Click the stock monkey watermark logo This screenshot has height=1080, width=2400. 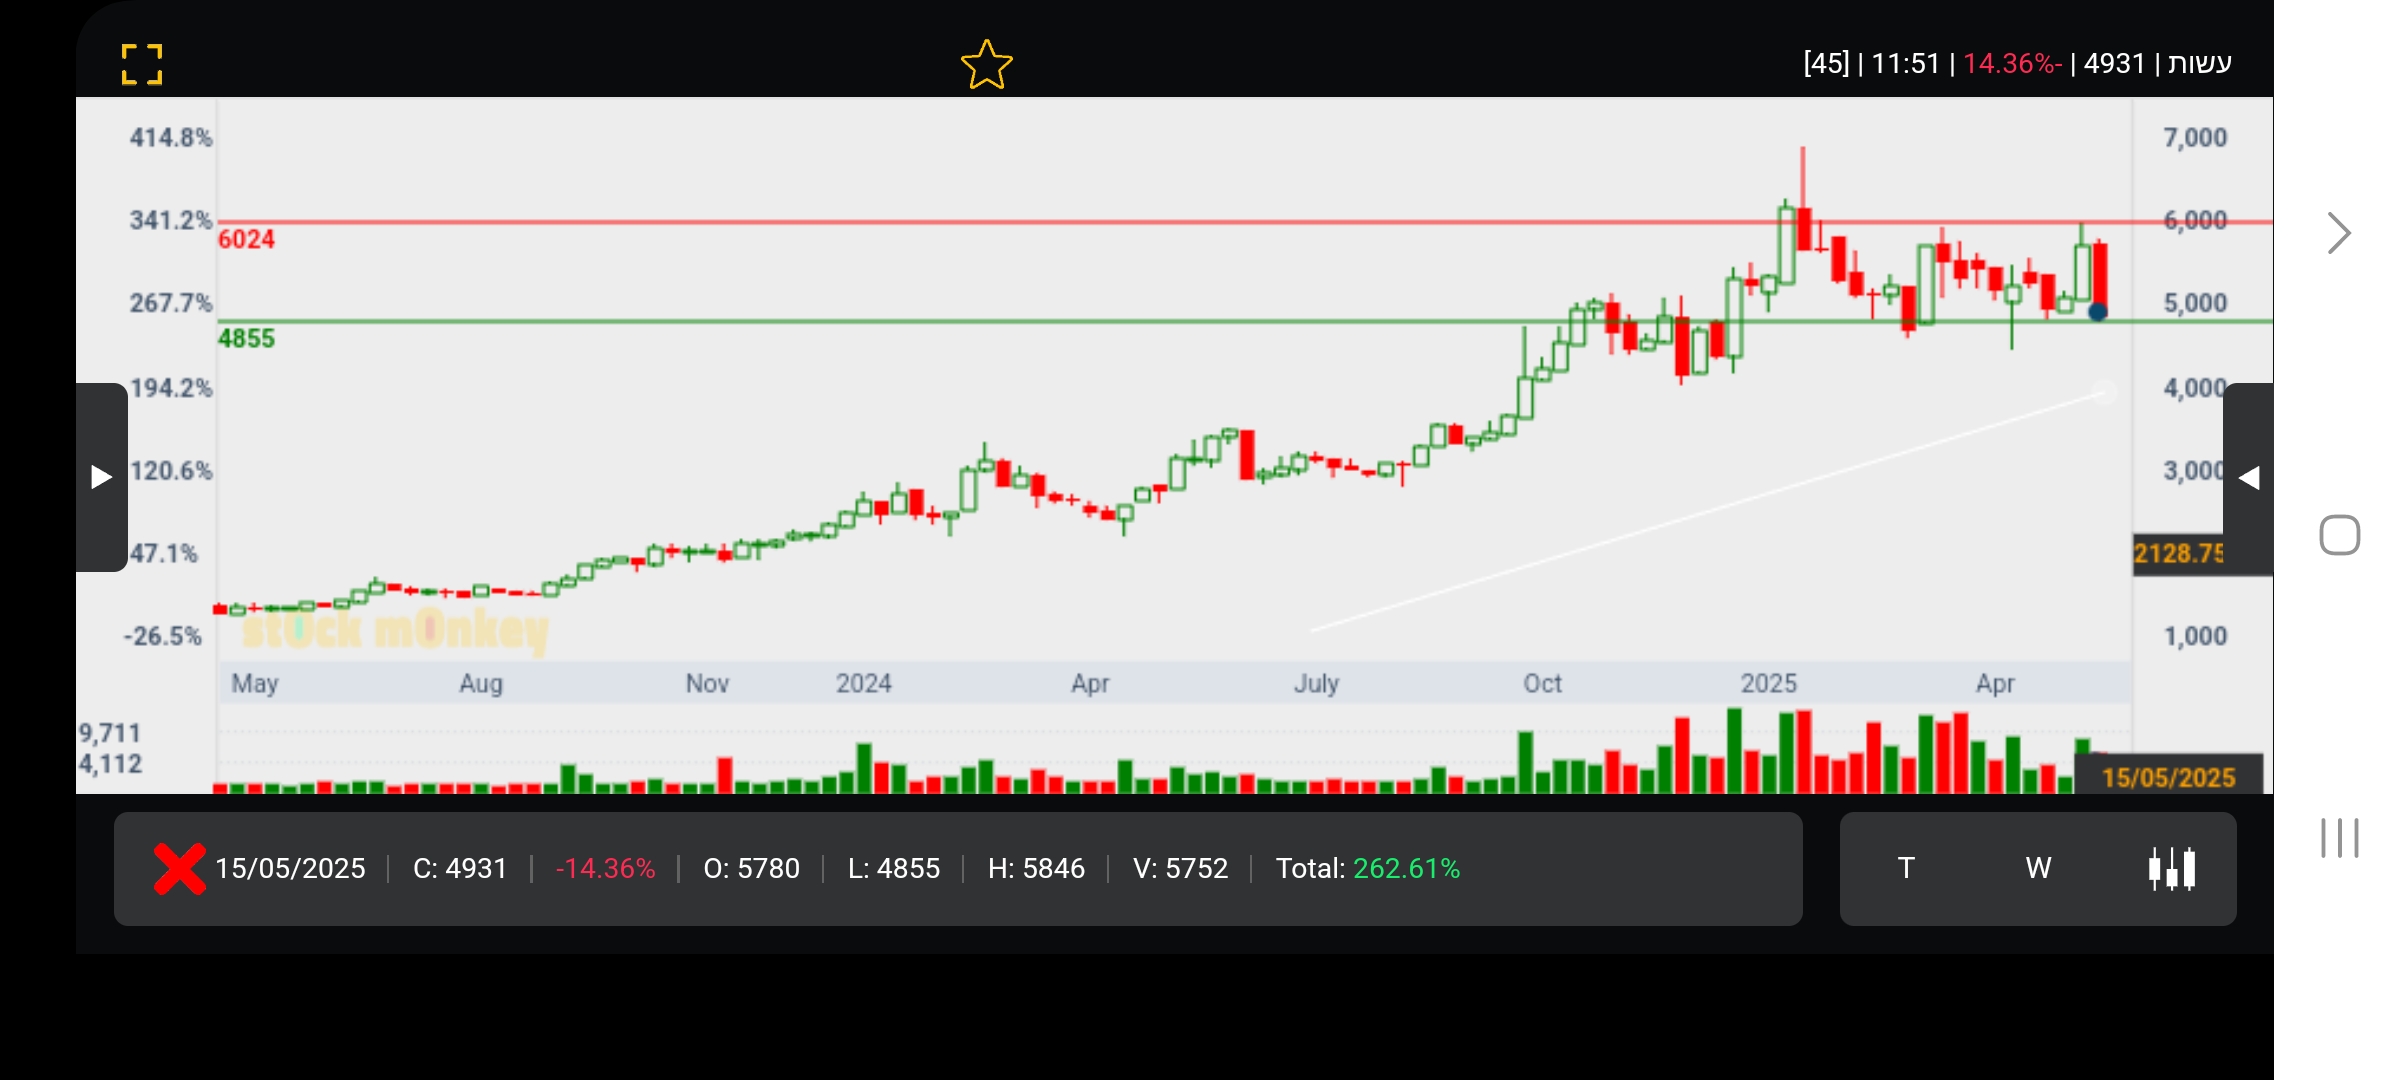click(395, 630)
